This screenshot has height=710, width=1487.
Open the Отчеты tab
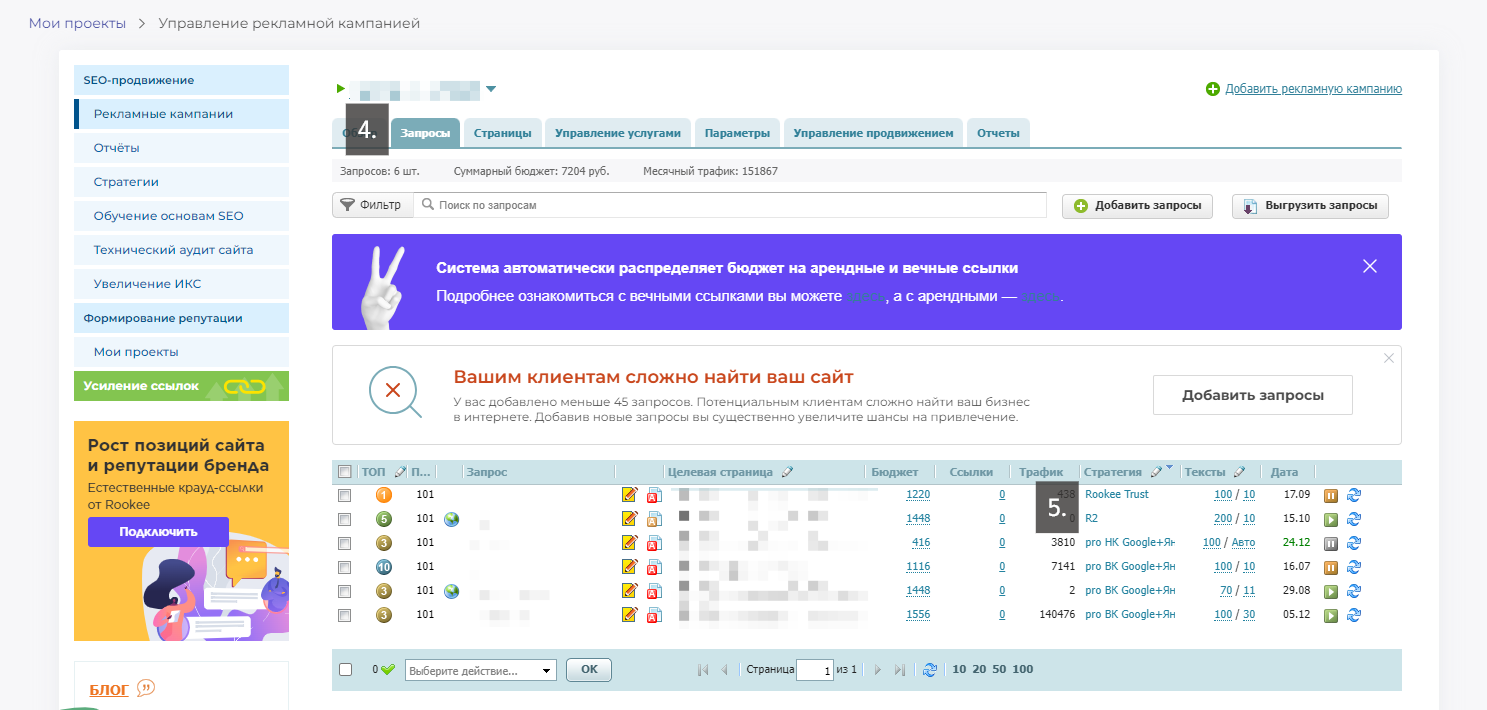[998, 131]
